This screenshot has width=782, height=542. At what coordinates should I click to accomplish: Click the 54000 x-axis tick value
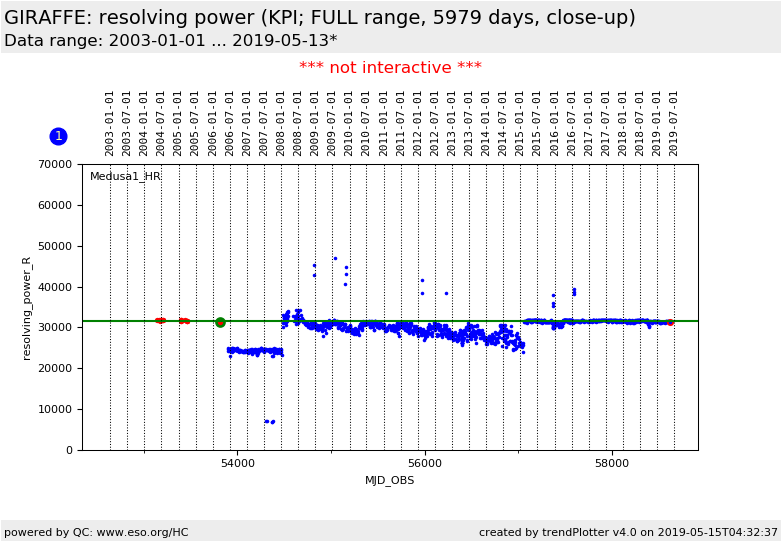click(237, 463)
